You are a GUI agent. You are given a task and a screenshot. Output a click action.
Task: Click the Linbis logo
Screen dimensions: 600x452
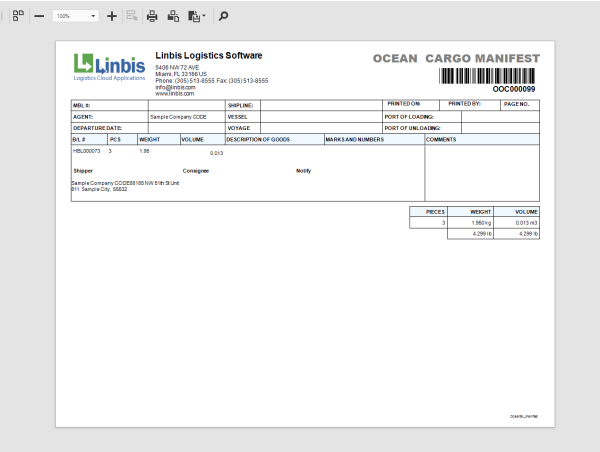tap(109, 67)
